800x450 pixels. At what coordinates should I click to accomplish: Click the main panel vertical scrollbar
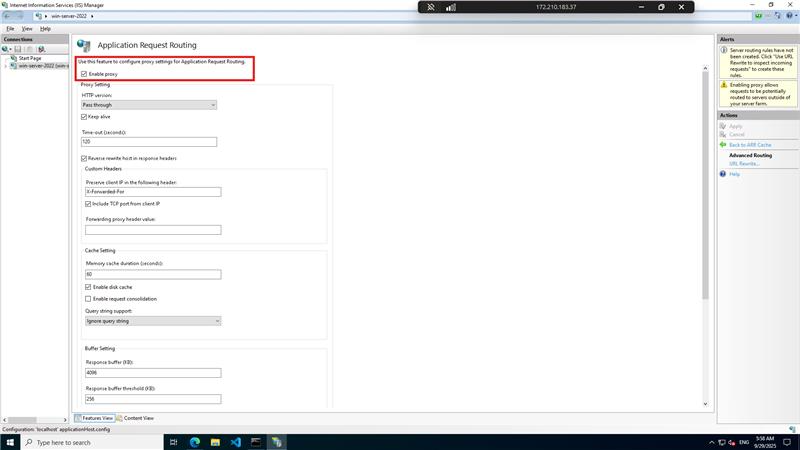click(706, 185)
